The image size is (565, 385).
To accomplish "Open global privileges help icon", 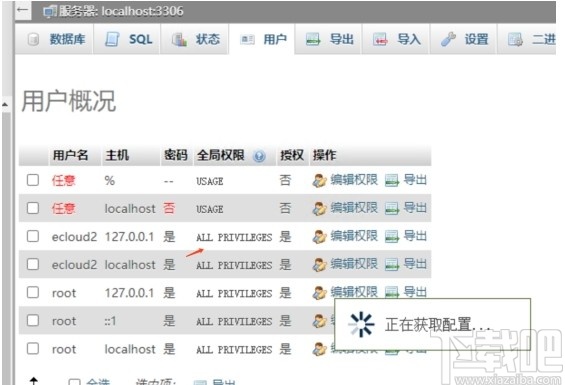I will click(x=259, y=156).
